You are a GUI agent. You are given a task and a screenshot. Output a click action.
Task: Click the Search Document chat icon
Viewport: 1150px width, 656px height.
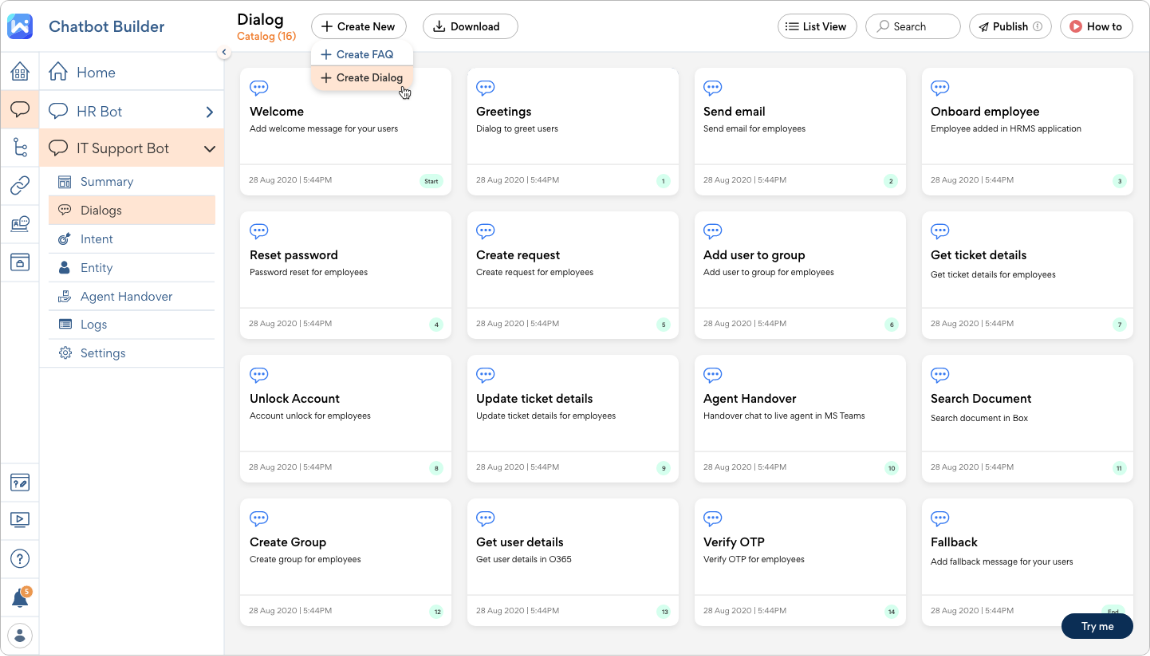940,375
